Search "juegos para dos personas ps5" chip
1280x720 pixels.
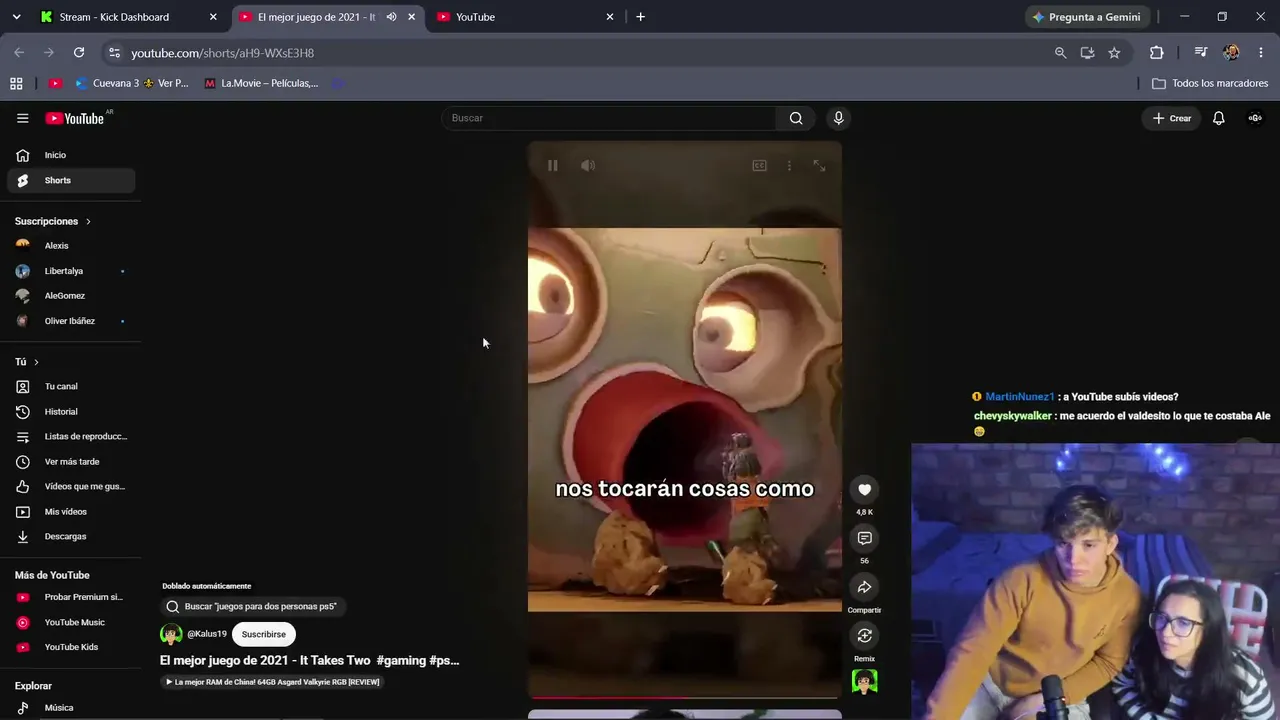pos(252,606)
